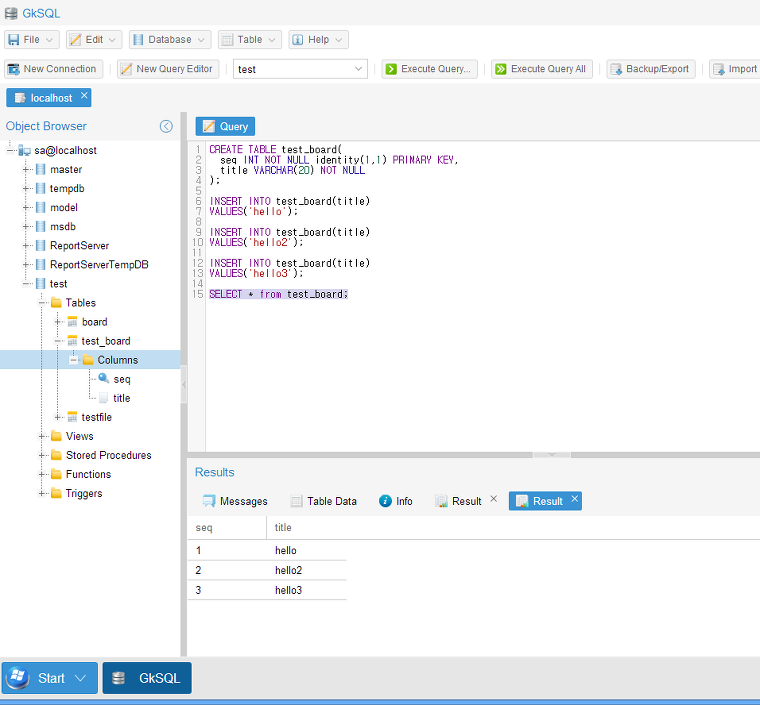The width and height of the screenshot is (760, 705).
Task: Click the Backup/Export button
Action: 651,69
